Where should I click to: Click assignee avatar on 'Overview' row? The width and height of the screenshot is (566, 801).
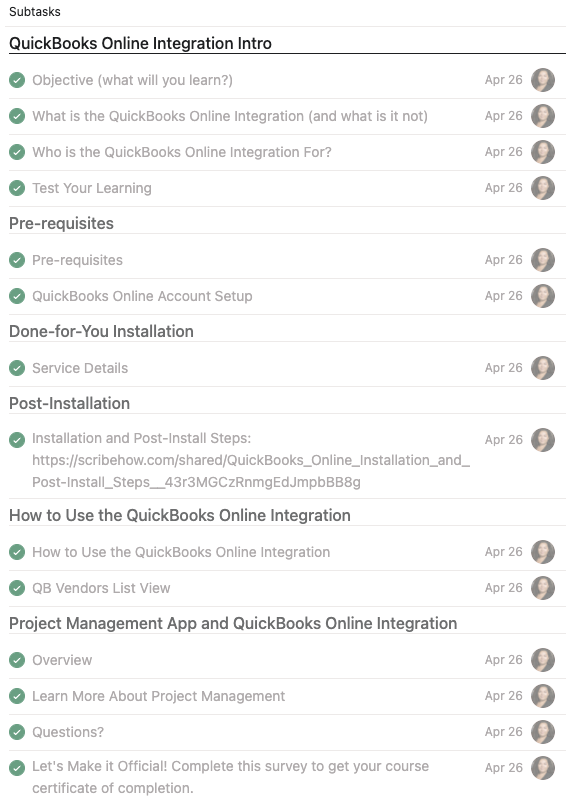543,660
